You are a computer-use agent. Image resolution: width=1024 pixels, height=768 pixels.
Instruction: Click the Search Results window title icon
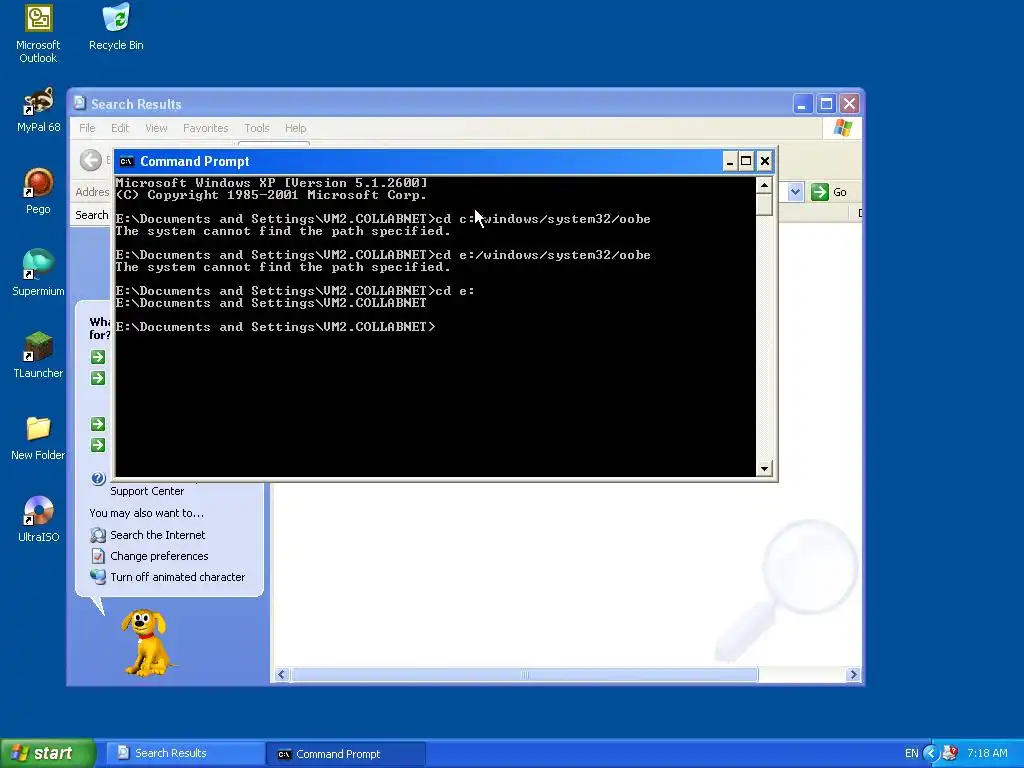[x=80, y=103]
